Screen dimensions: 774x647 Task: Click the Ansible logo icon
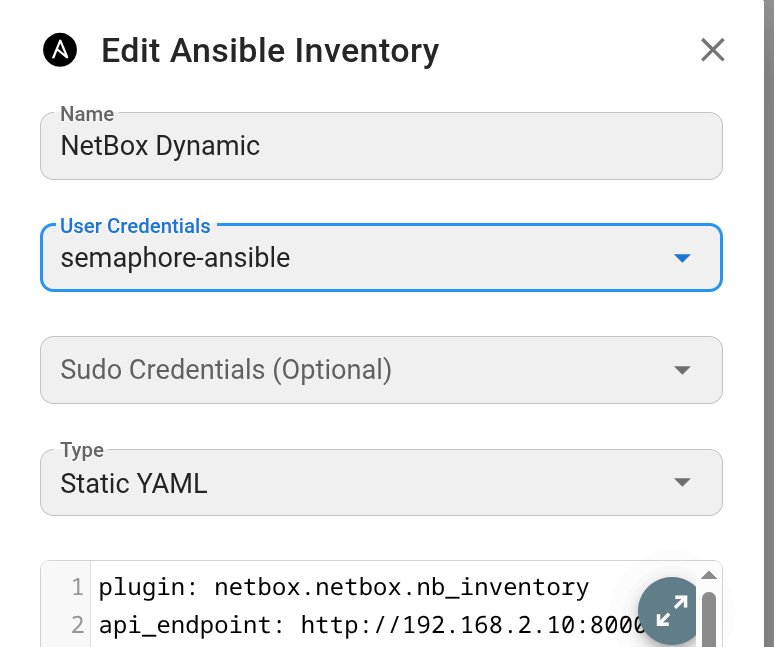[x=60, y=50]
